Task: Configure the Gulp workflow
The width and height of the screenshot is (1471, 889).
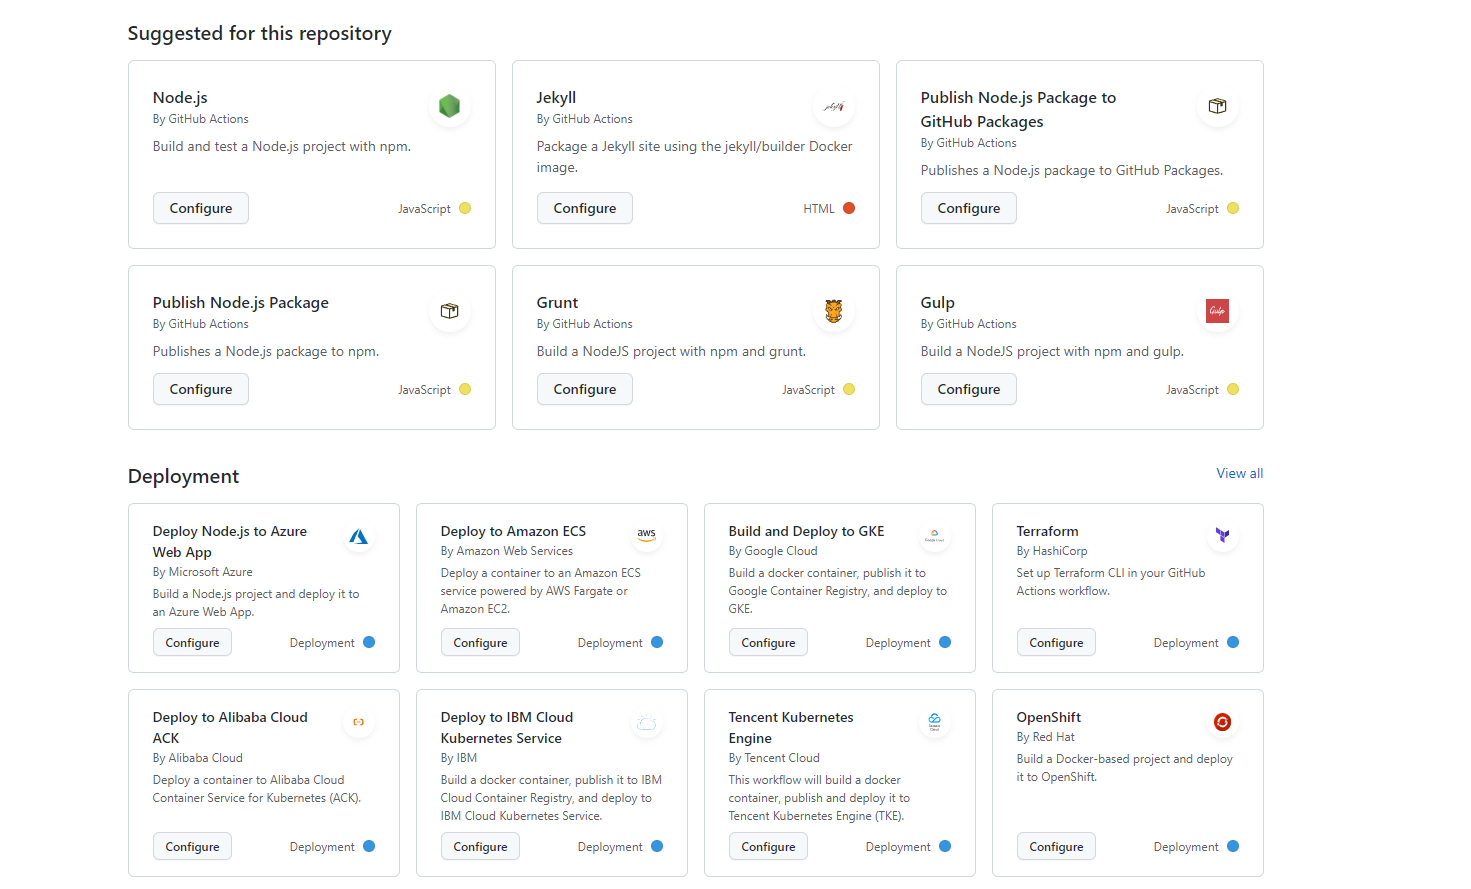Action: click(969, 389)
